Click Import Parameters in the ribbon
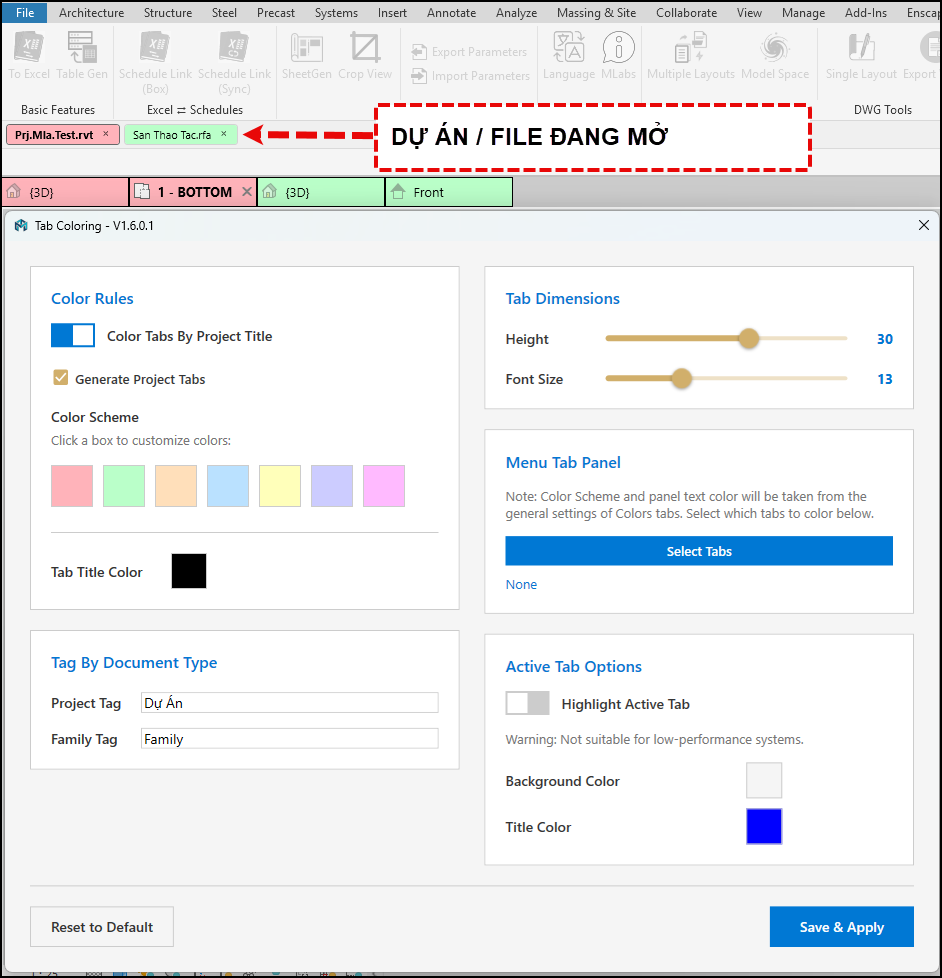 click(470, 75)
